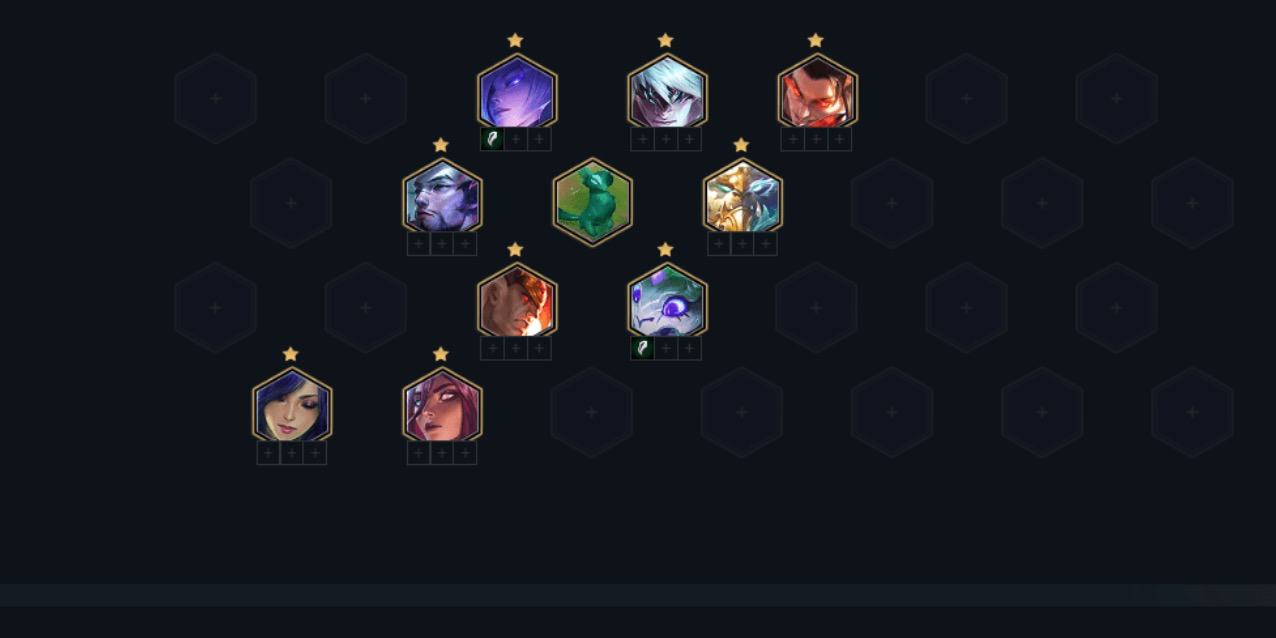Open the feather item on the purple-haired champion
The width and height of the screenshot is (1276, 638).
pos(492,139)
